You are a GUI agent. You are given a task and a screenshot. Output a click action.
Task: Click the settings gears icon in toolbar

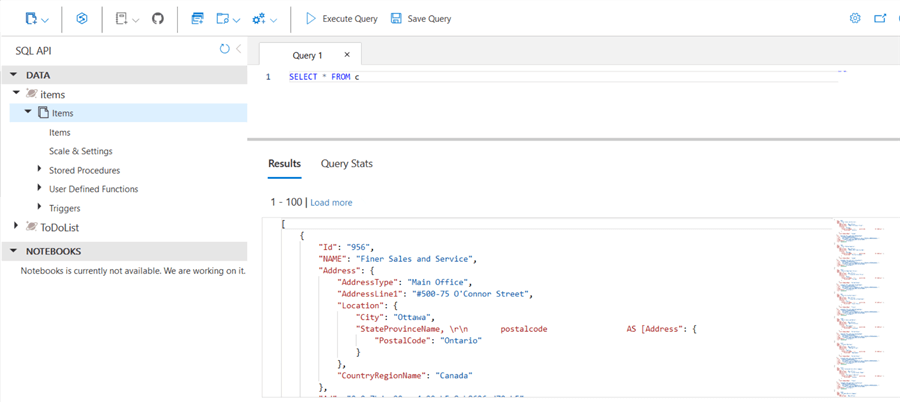coord(258,19)
